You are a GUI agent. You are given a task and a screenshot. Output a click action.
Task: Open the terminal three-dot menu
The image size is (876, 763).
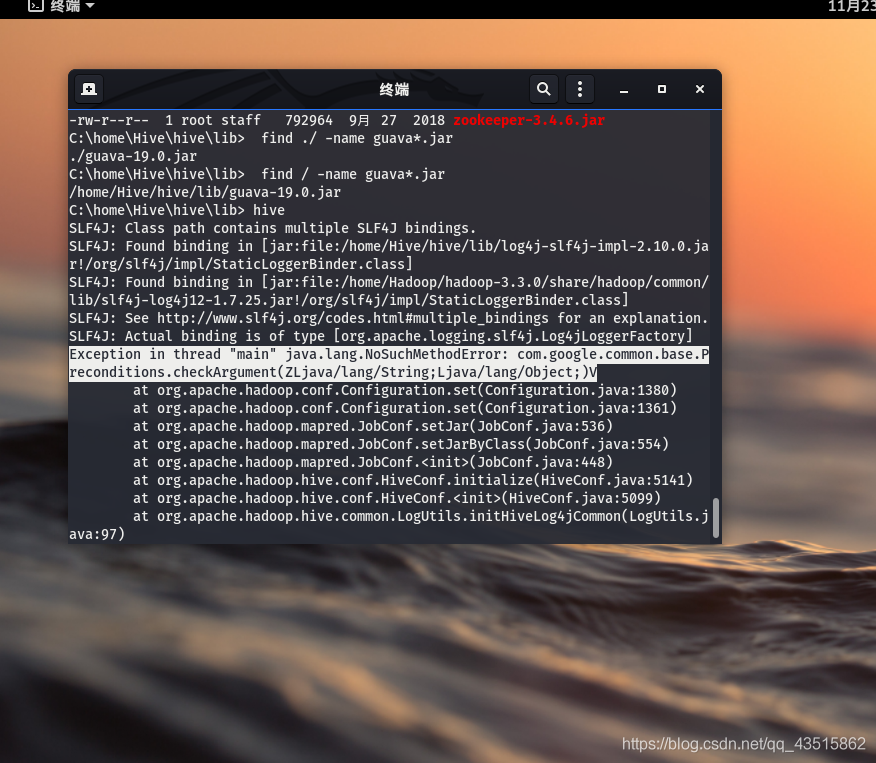coord(580,89)
